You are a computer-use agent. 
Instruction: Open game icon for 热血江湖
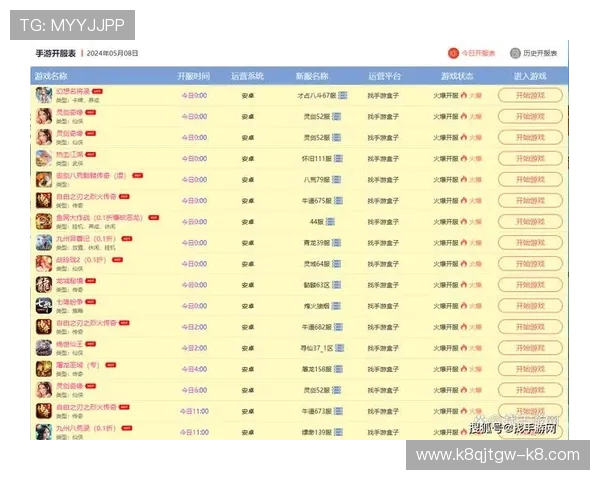pyautogui.click(x=44, y=158)
